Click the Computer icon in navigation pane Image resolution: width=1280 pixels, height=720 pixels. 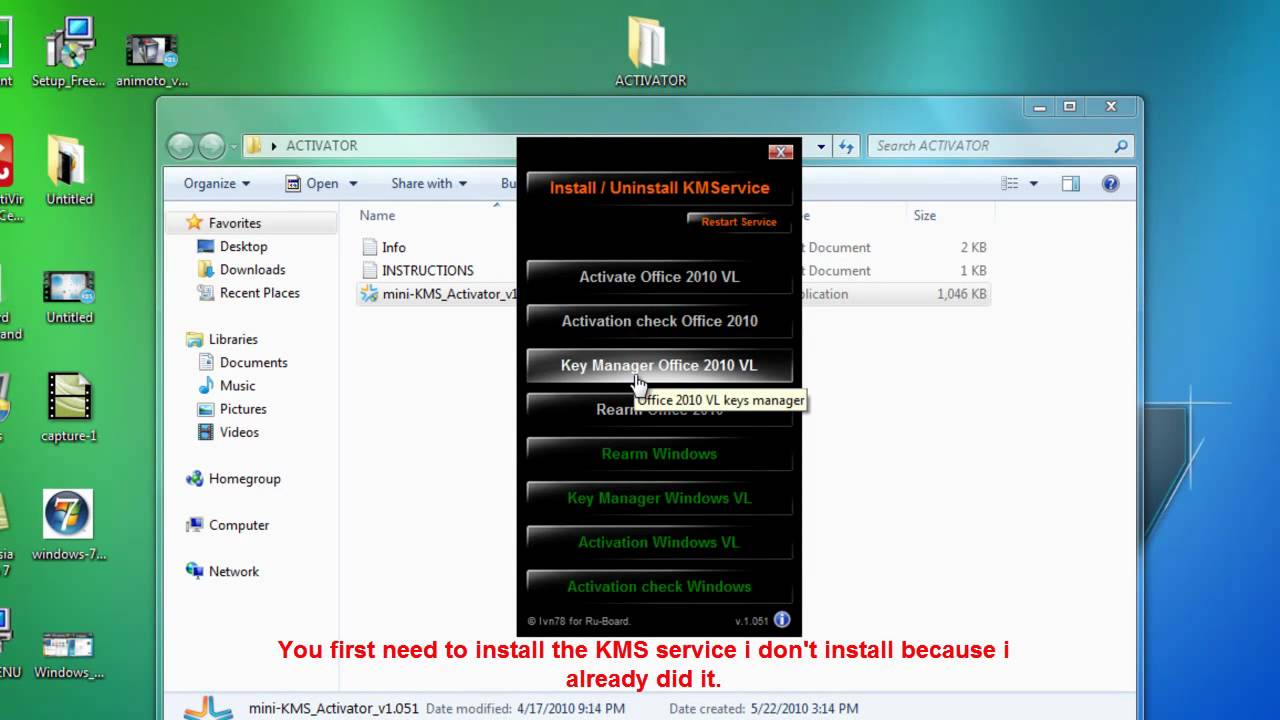[194, 525]
